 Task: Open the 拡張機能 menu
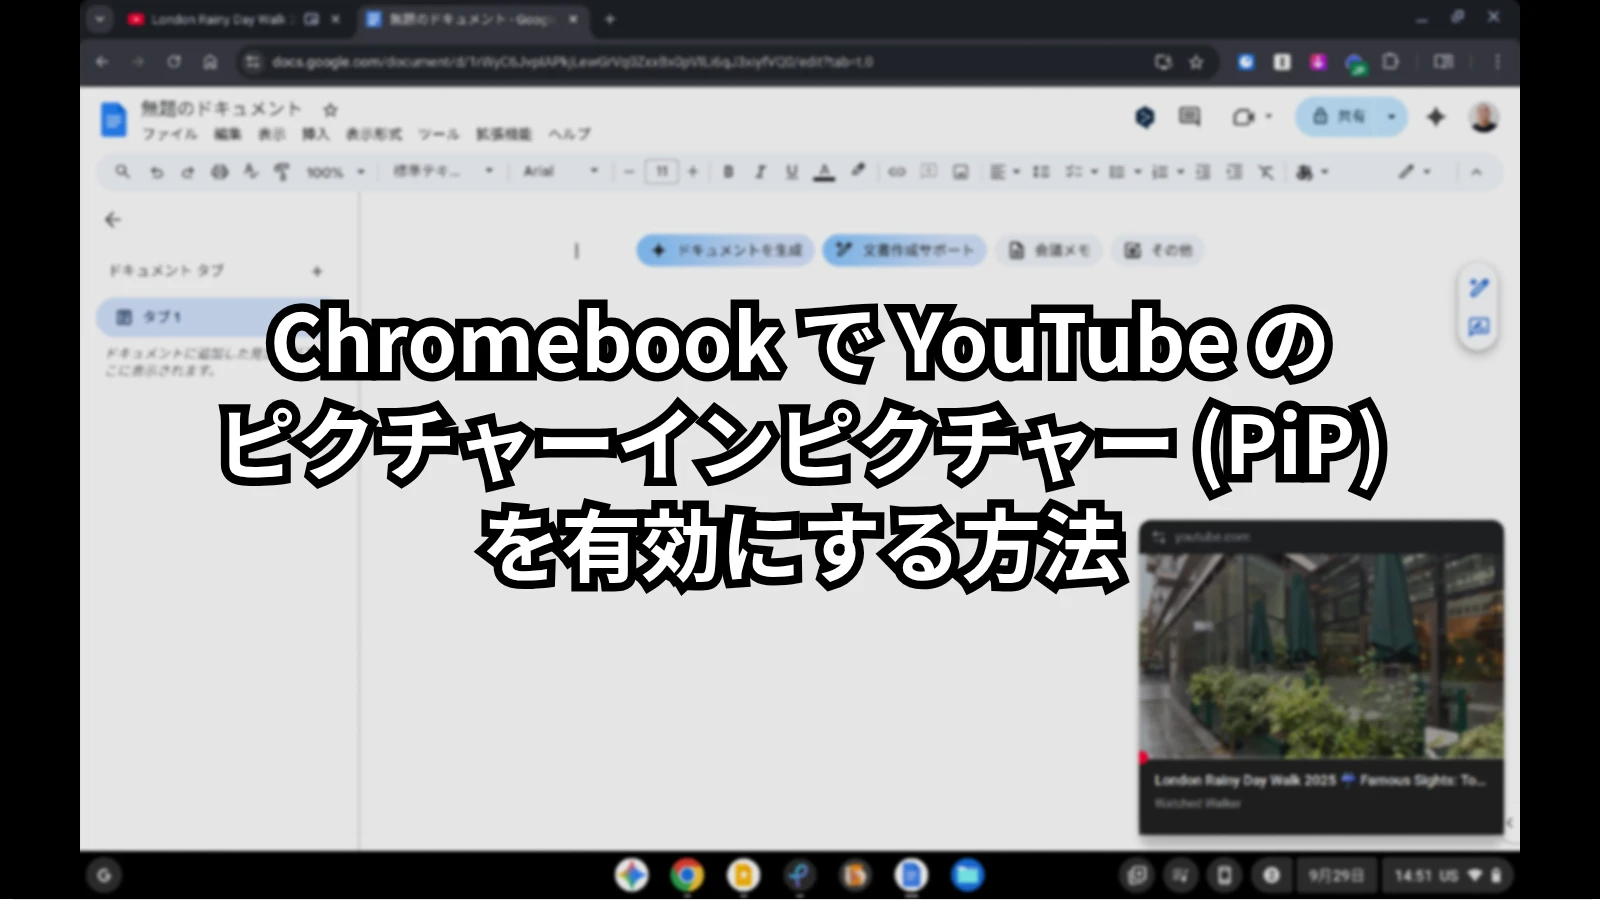coord(503,134)
